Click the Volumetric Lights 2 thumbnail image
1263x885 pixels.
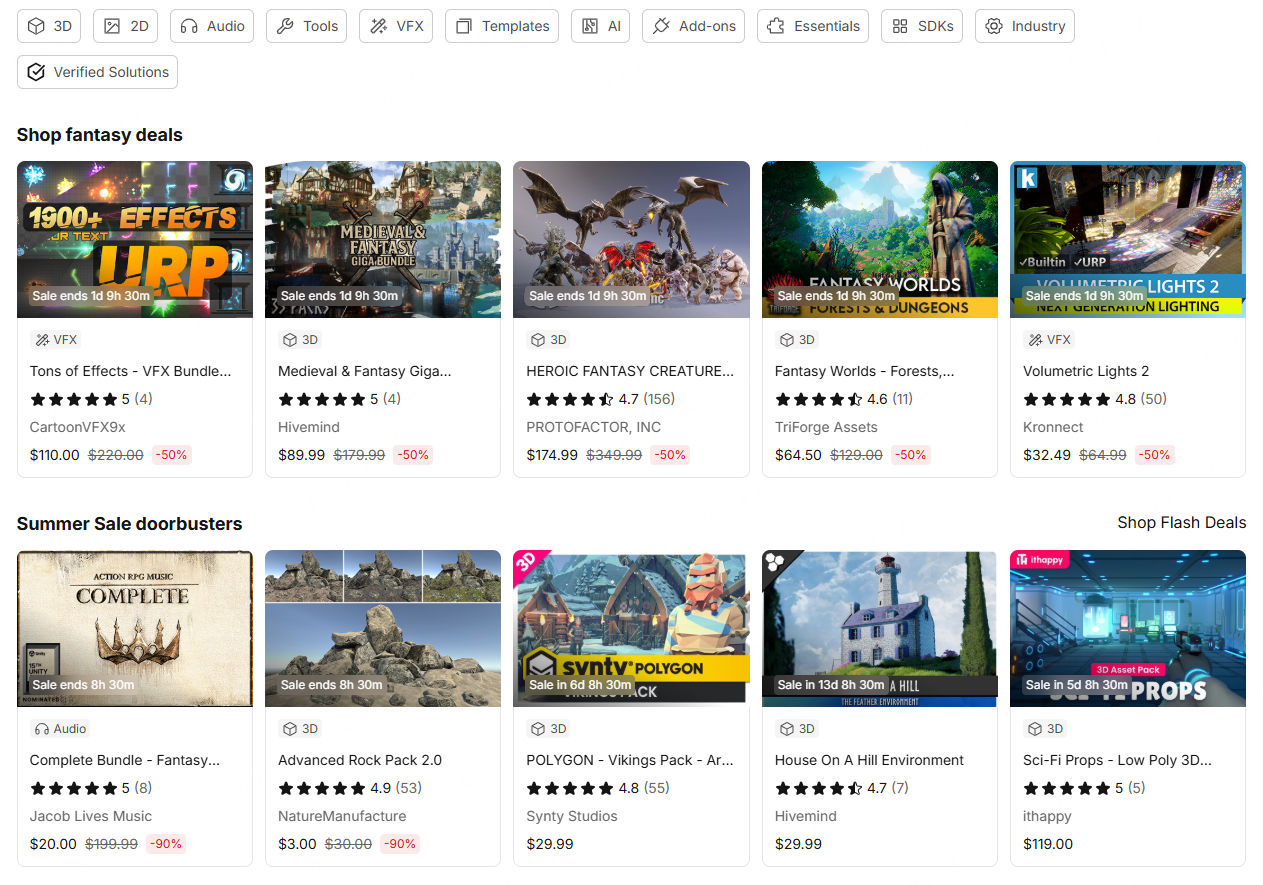[x=1128, y=240]
